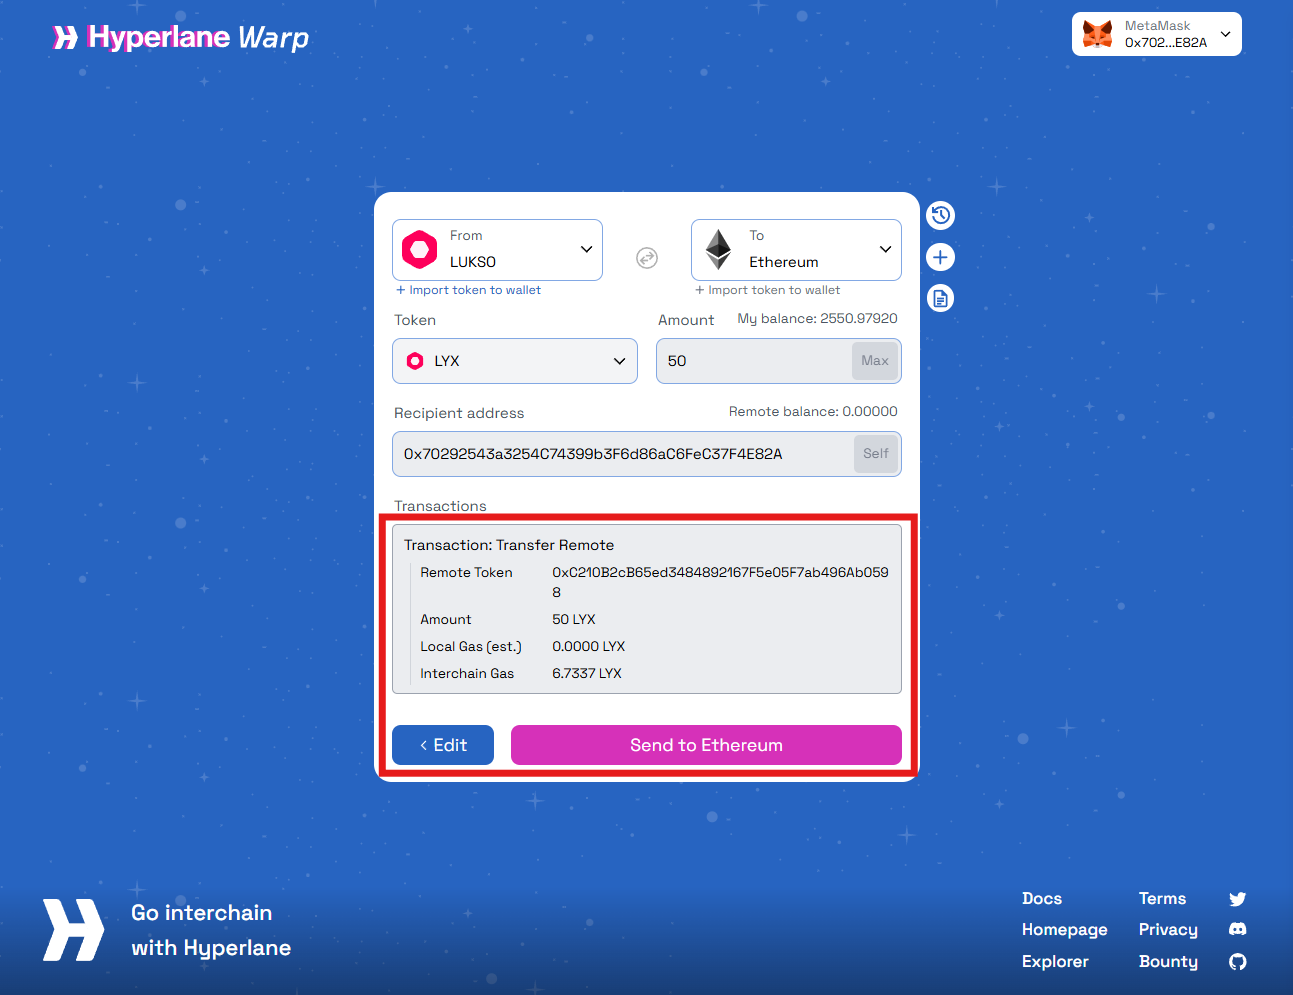
Task: Open the Privacy footer link
Action: (1168, 930)
